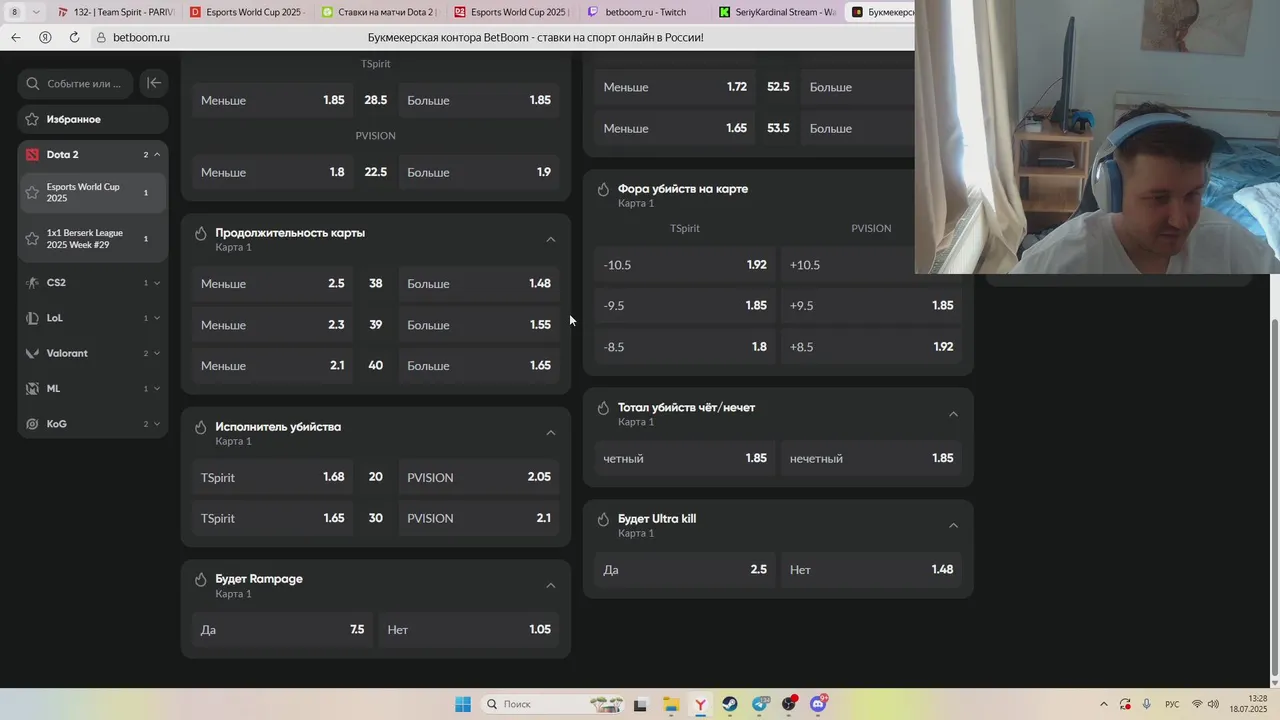
Task: Expand the KoG sidebar section
Action: coord(157,424)
